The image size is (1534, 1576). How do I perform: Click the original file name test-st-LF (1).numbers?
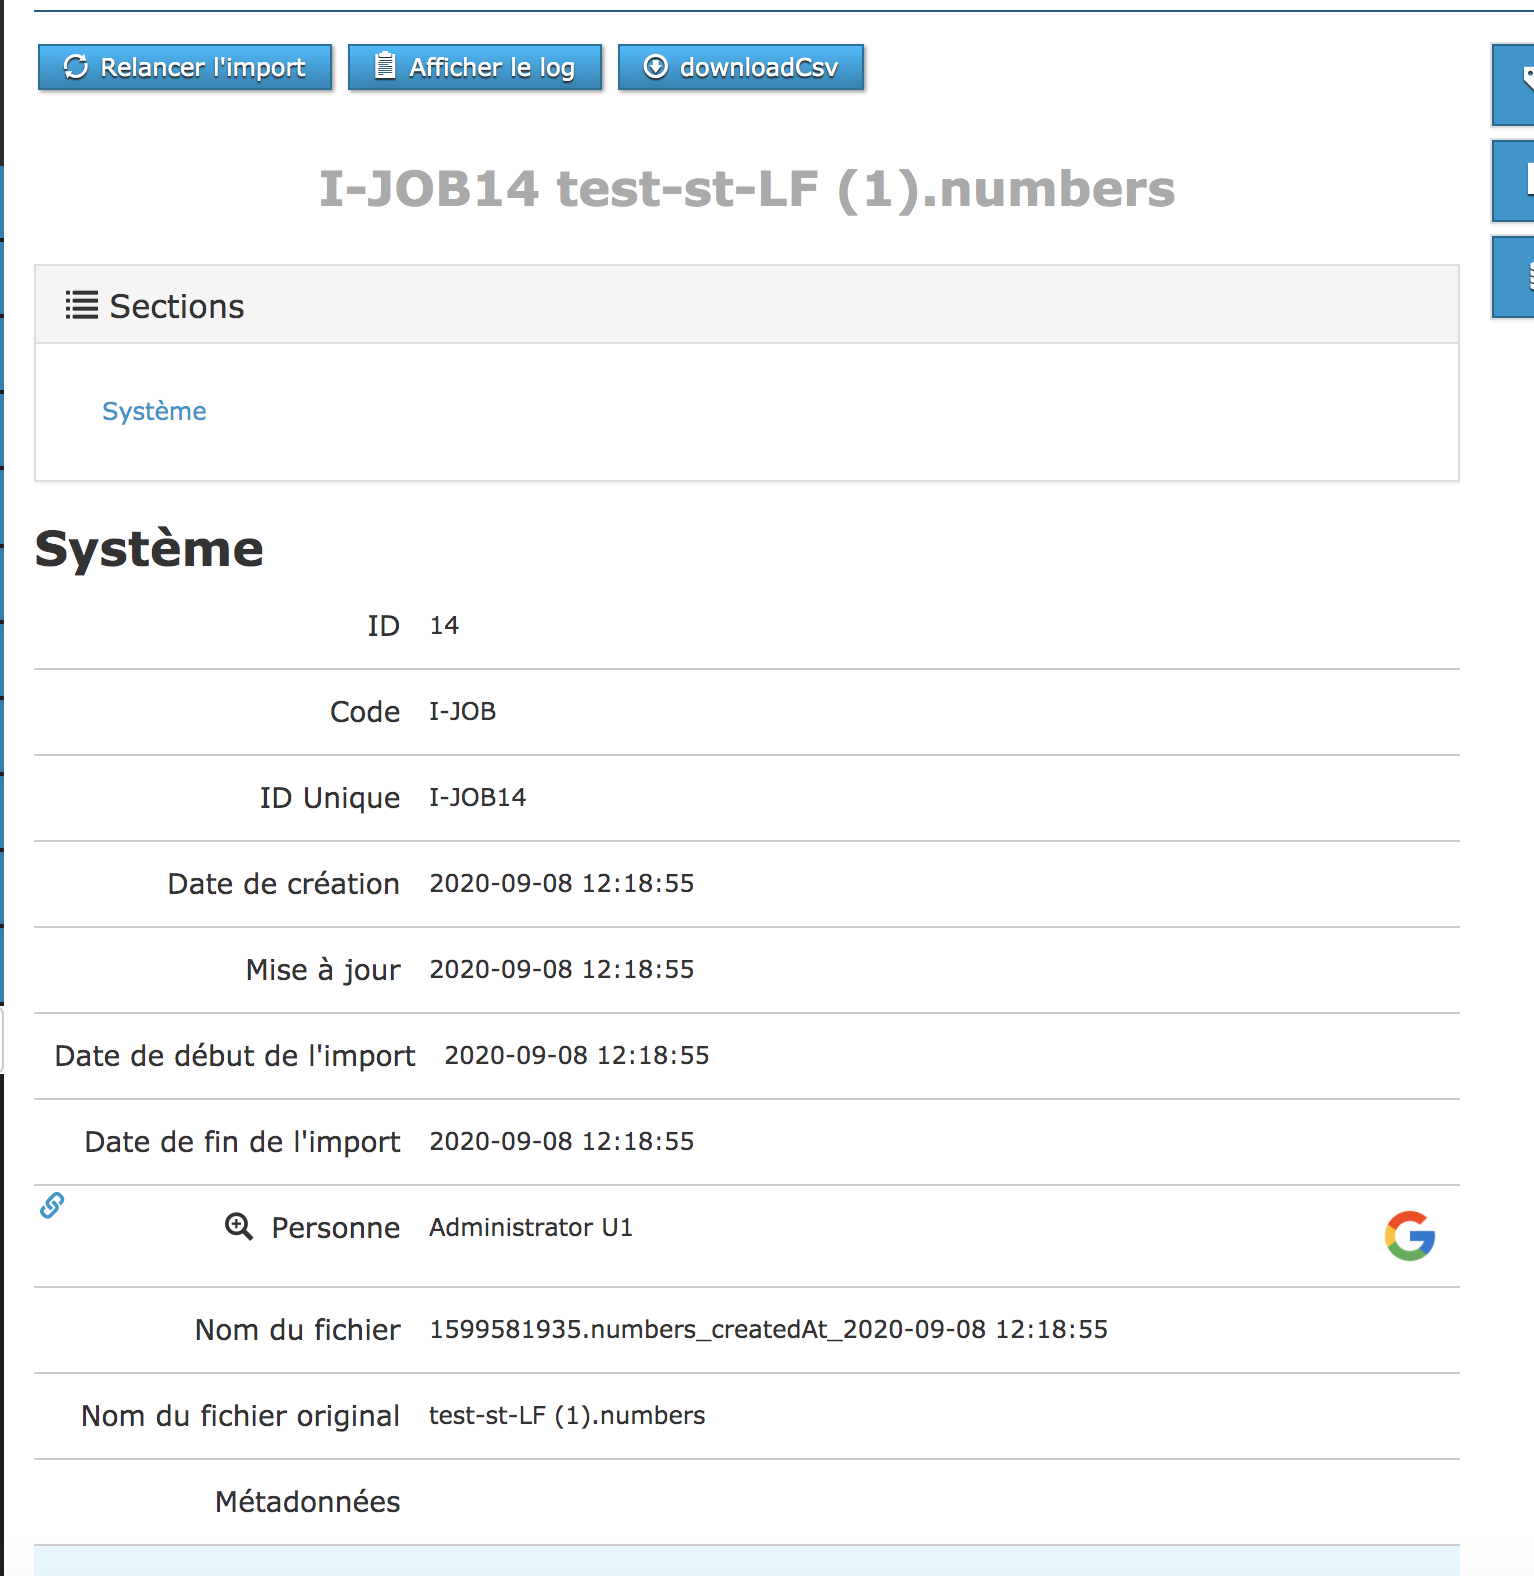pos(567,1415)
